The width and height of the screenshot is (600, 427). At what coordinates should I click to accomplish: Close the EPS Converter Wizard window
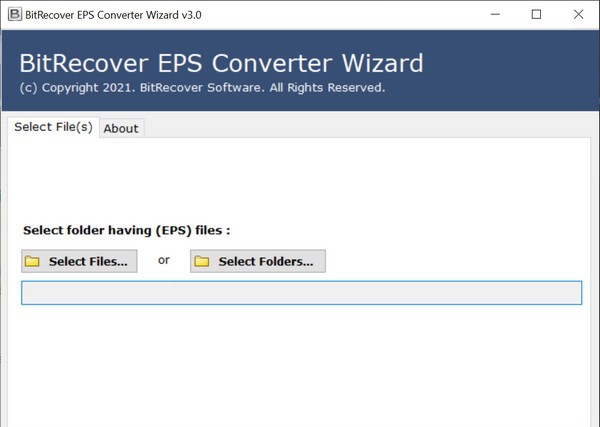click(x=579, y=15)
